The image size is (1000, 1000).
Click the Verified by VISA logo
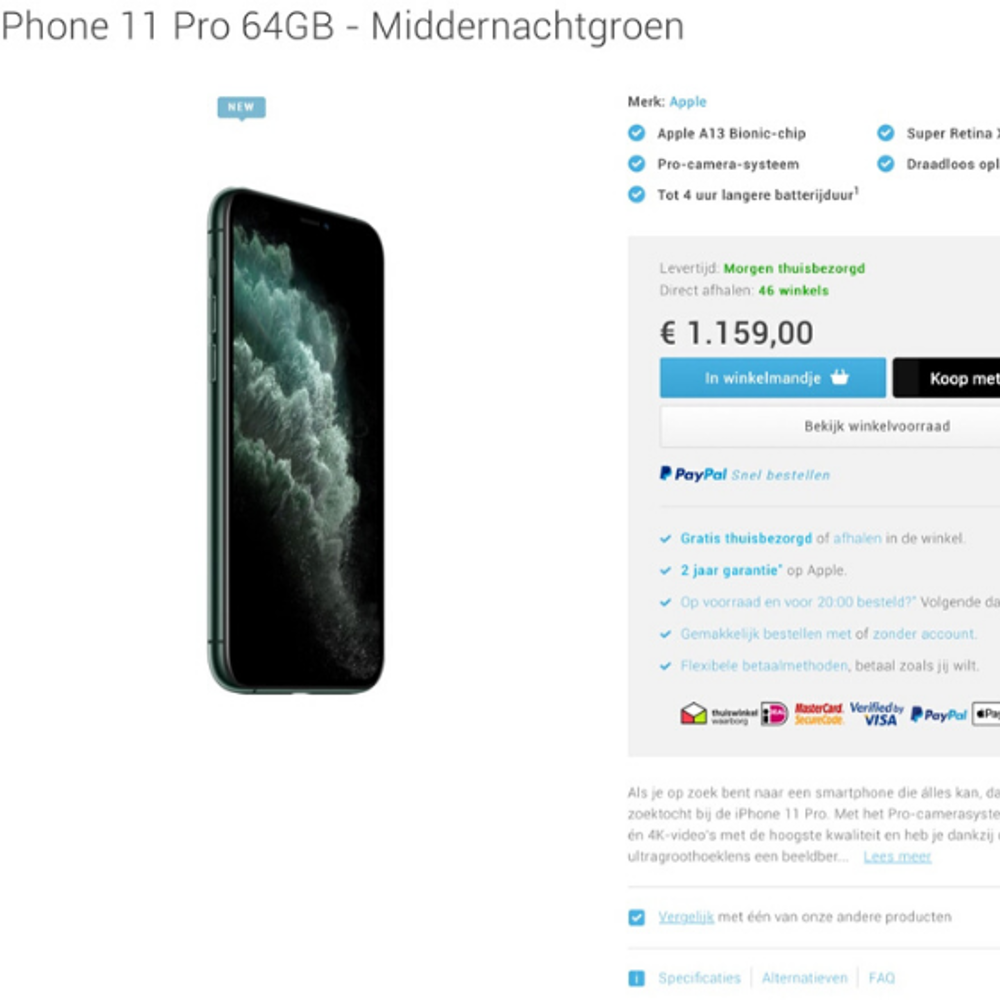pos(876,714)
